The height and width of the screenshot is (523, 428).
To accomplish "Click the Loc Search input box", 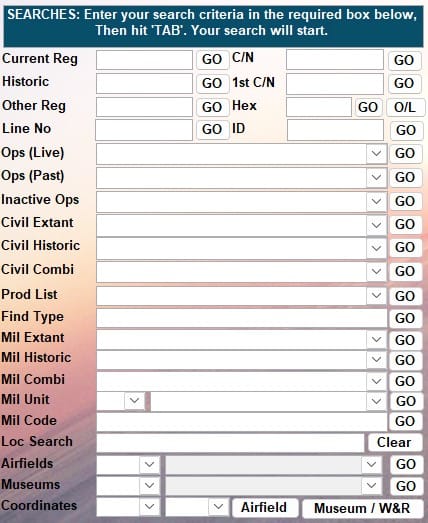I will pos(231,443).
